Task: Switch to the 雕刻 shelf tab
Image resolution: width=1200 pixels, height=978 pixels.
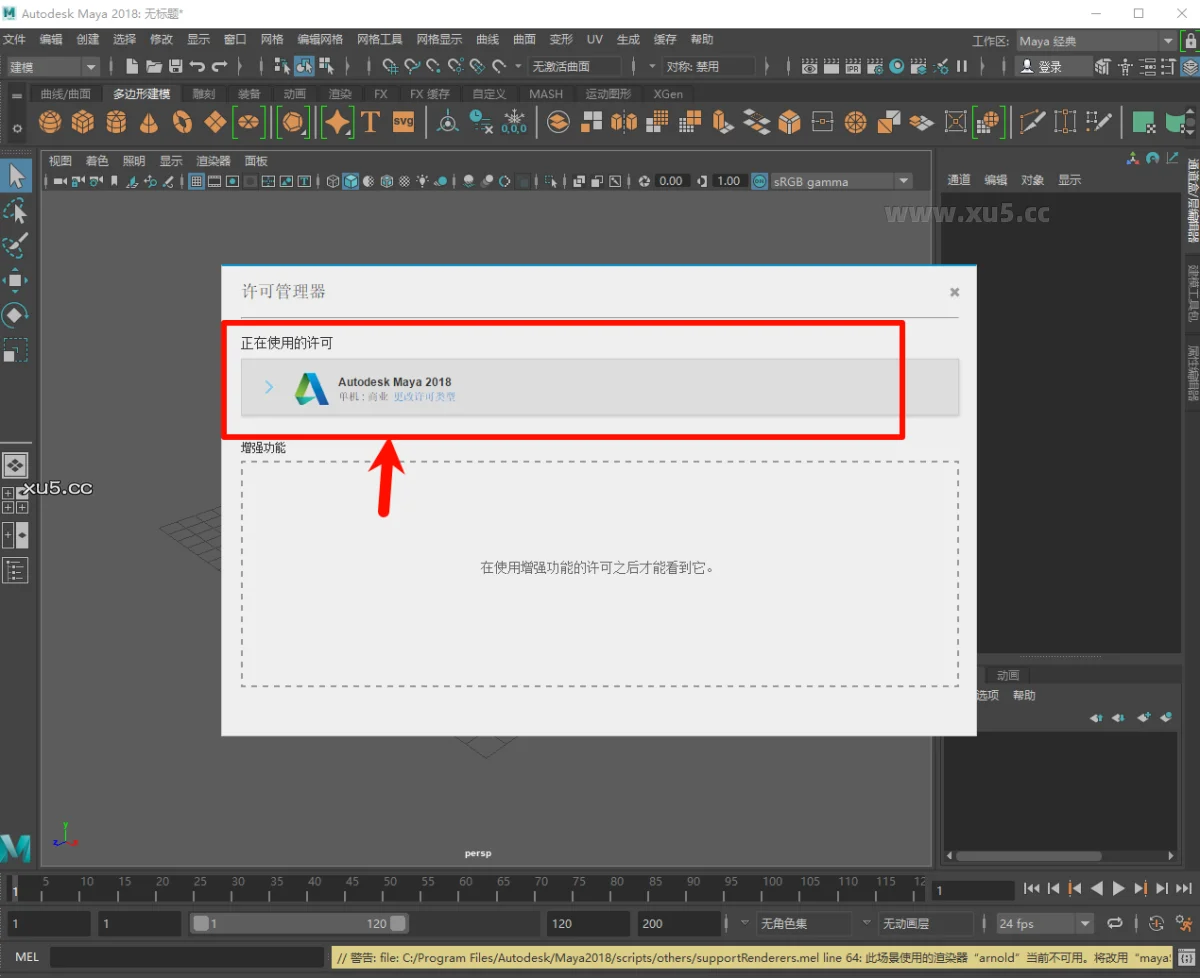Action: [x=203, y=94]
